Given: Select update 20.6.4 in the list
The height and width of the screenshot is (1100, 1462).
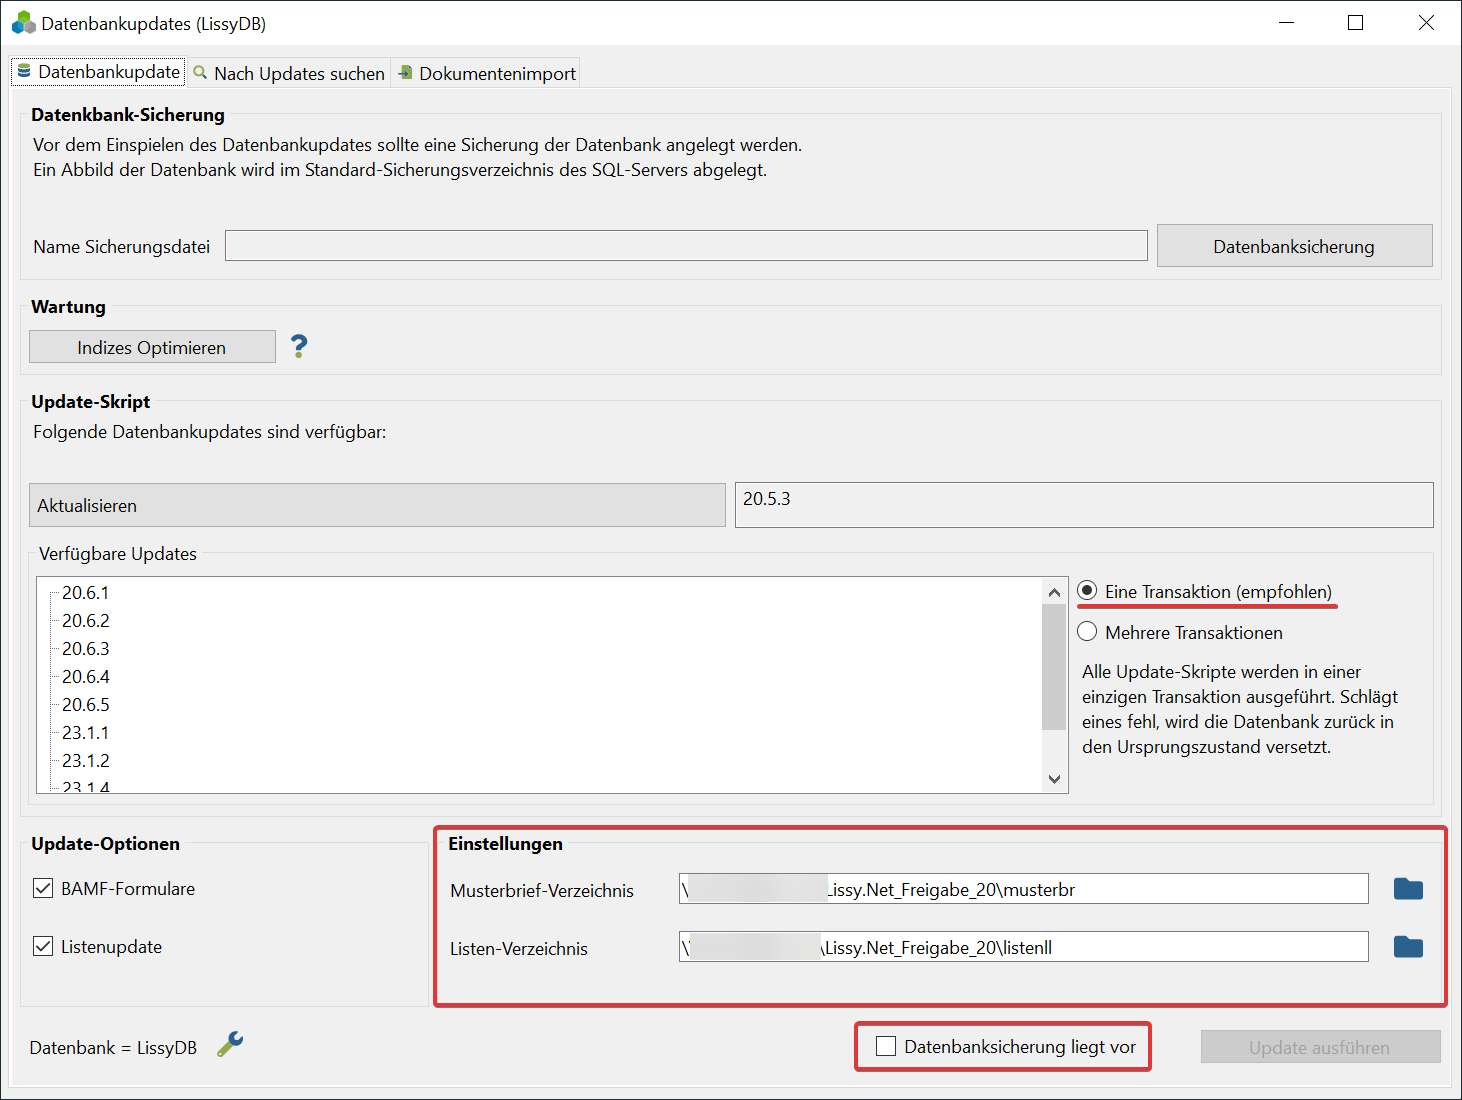Looking at the screenshot, I should click(86, 677).
